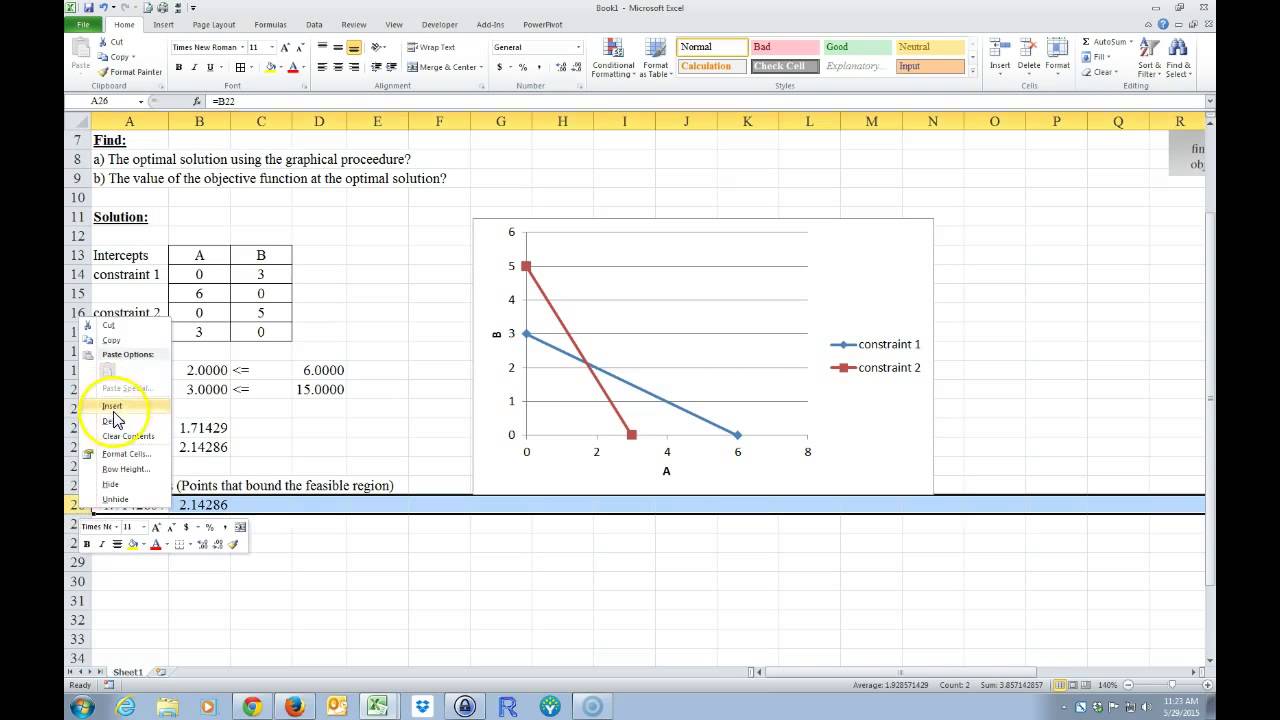Apply the Bad cell style
Viewport: 1280px width, 720px height.
click(785, 47)
